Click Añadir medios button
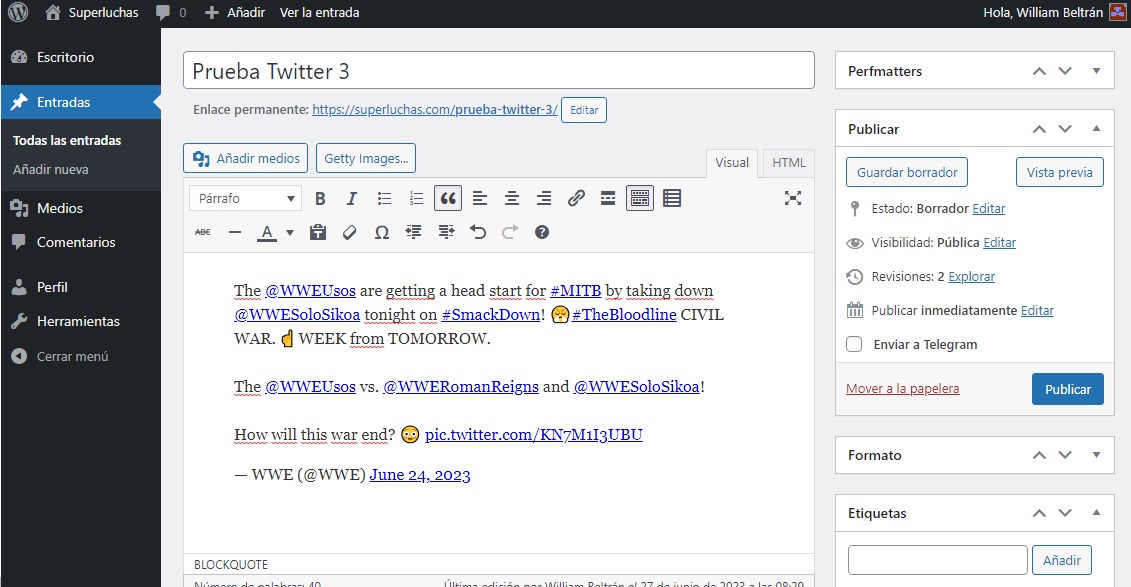Image resolution: width=1131 pixels, height=587 pixels. pyautogui.click(x=245, y=158)
